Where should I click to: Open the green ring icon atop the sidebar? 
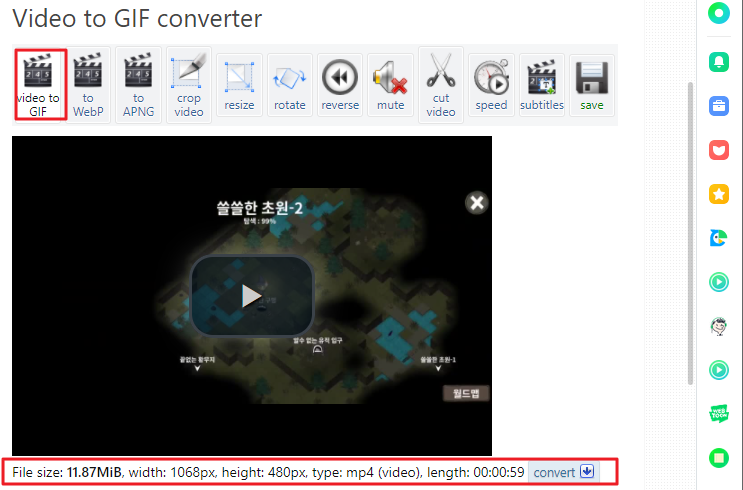[x=719, y=13]
